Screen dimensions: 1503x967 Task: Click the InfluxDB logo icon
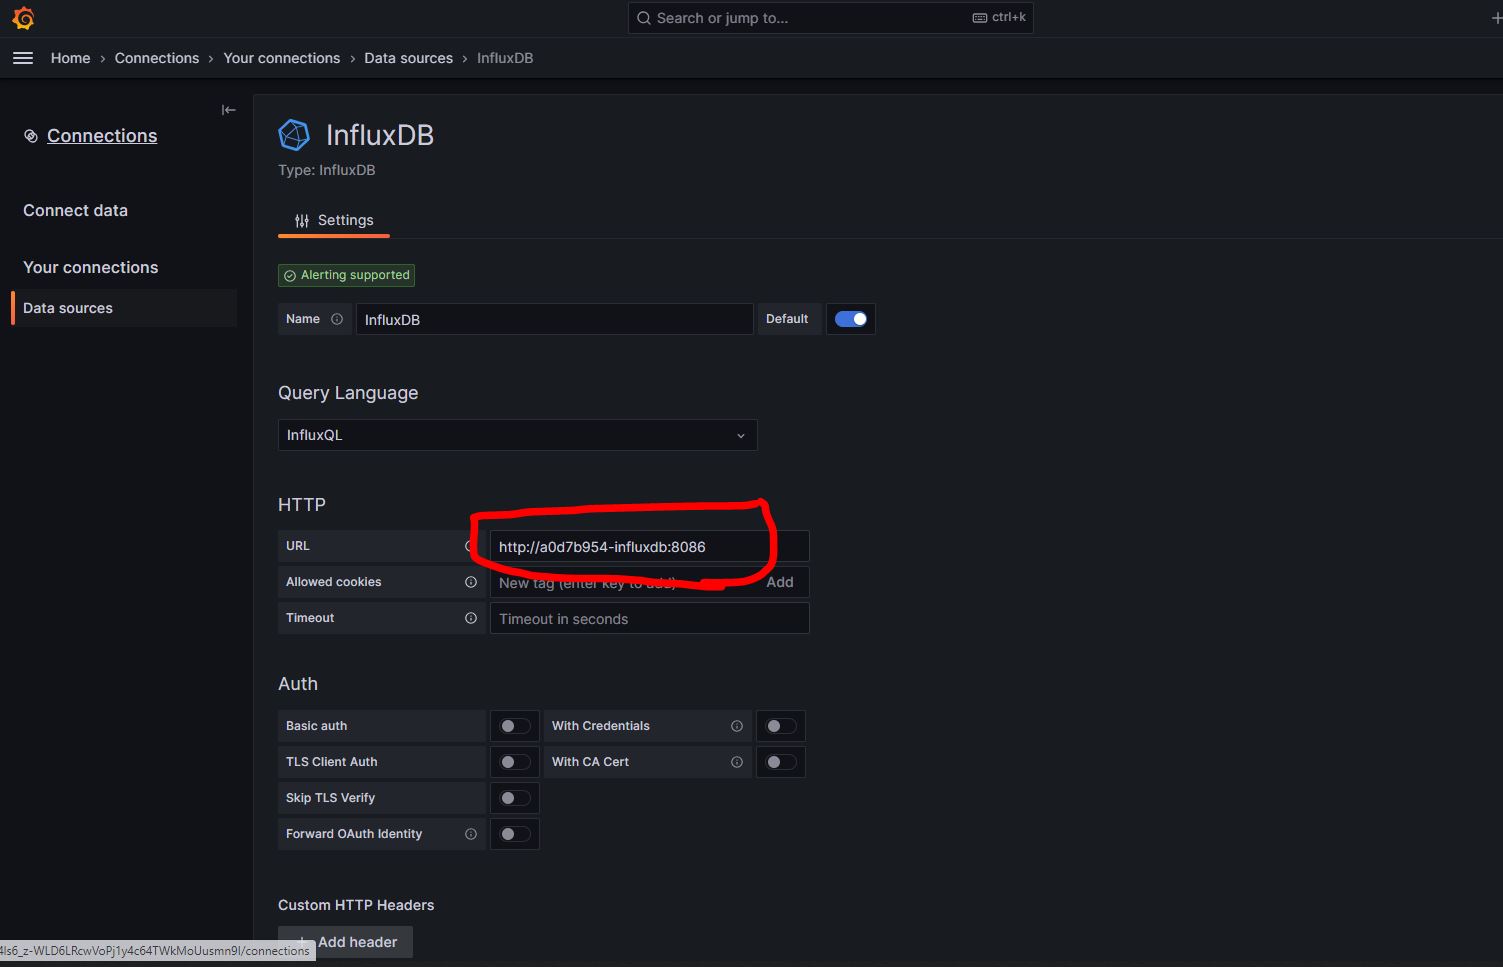294,135
